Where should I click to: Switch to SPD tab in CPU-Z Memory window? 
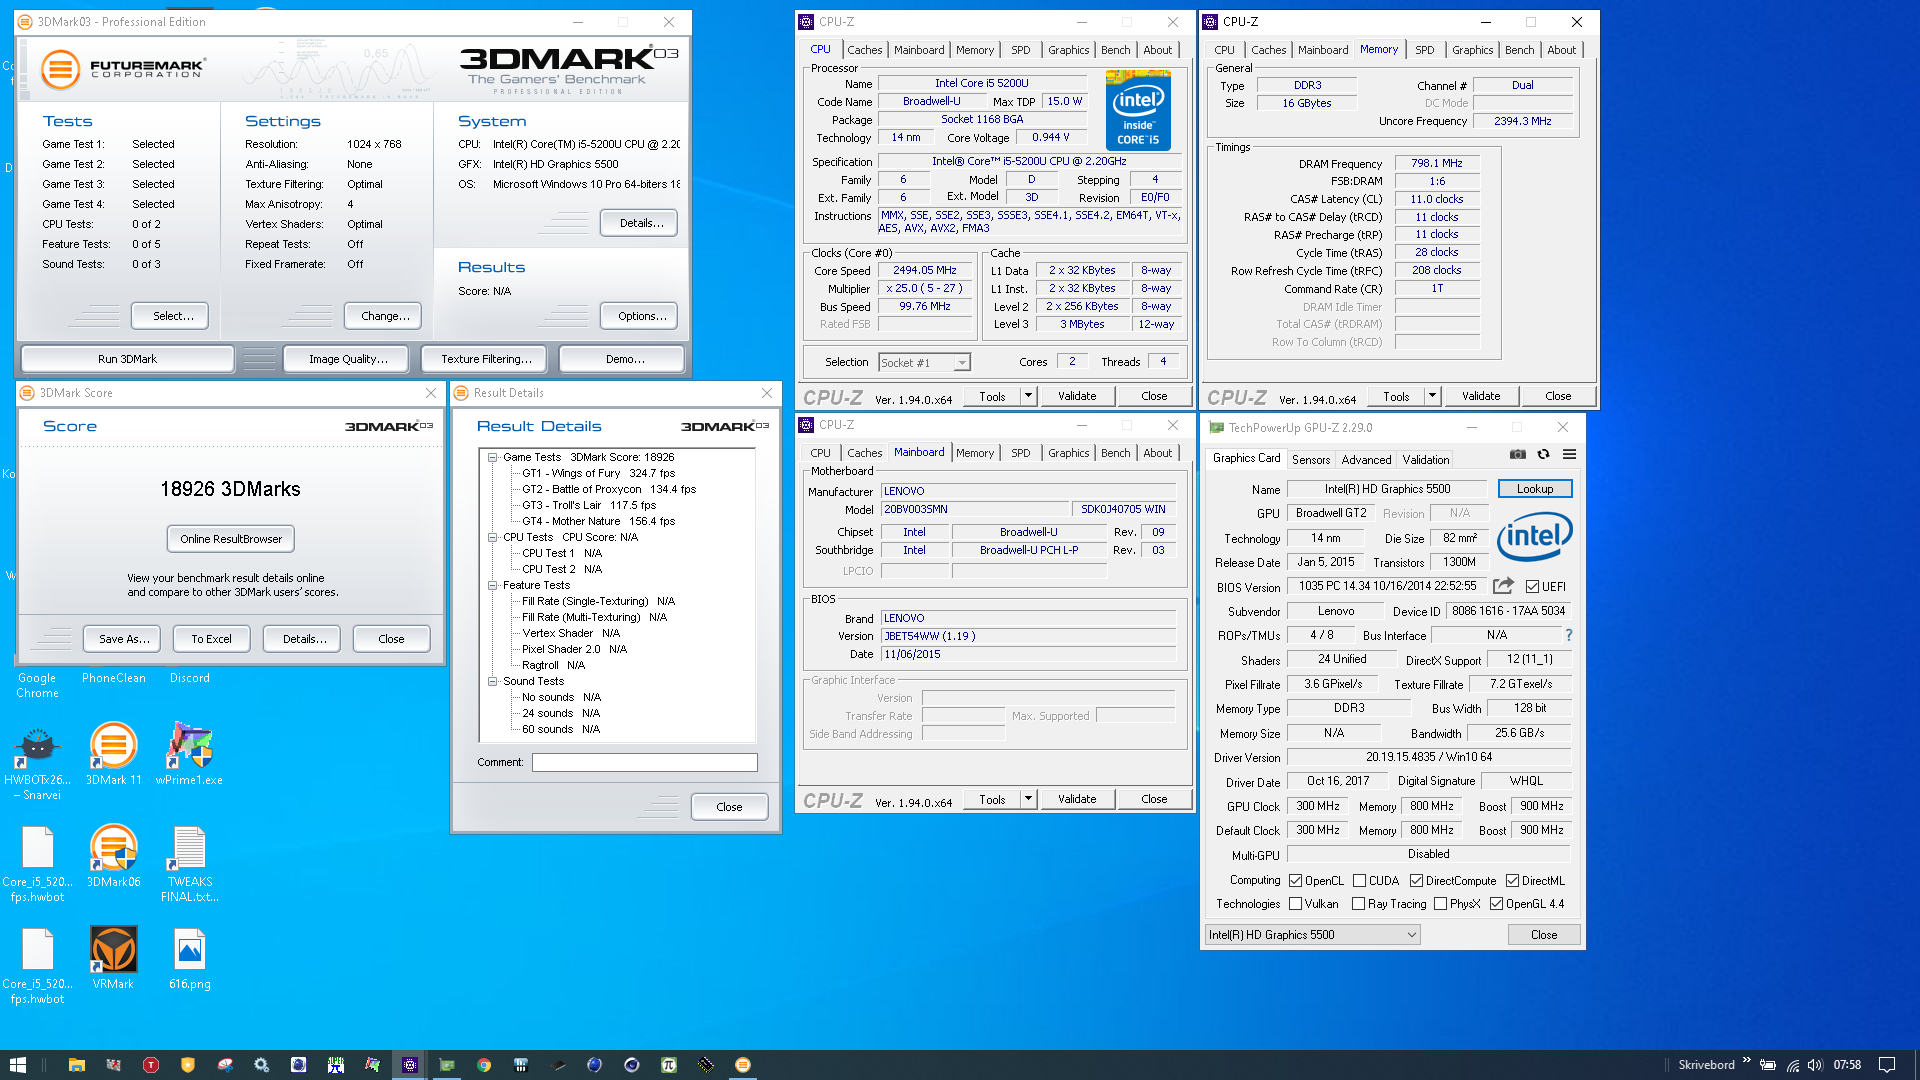tap(1424, 50)
